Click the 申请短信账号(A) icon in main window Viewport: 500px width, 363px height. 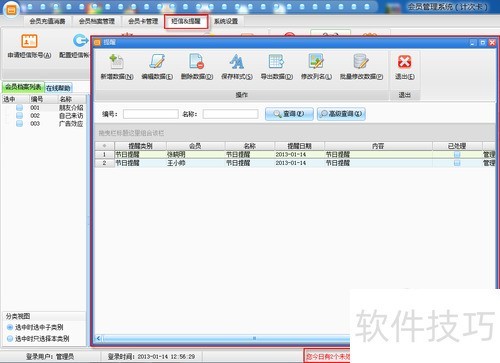tap(29, 41)
